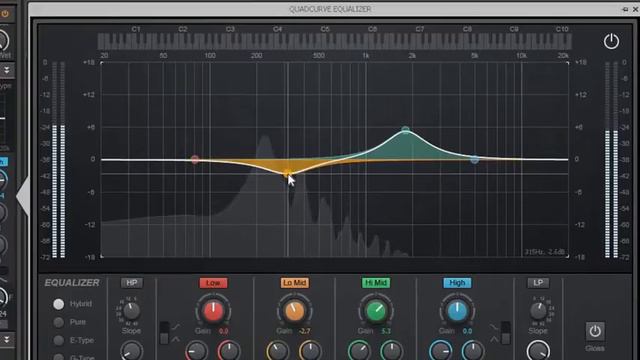Click the Lo Mid gain value -2.7

tap(304, 331)
